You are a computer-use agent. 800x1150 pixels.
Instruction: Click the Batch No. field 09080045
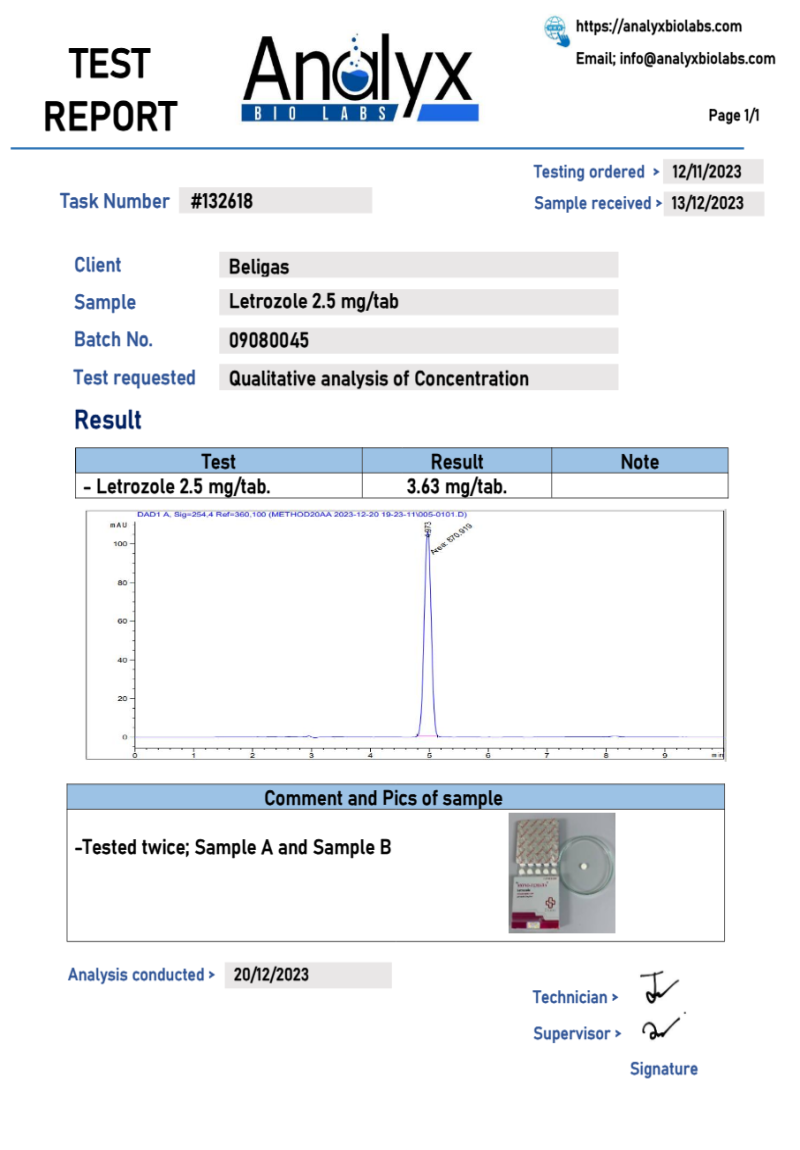point(417,341)
